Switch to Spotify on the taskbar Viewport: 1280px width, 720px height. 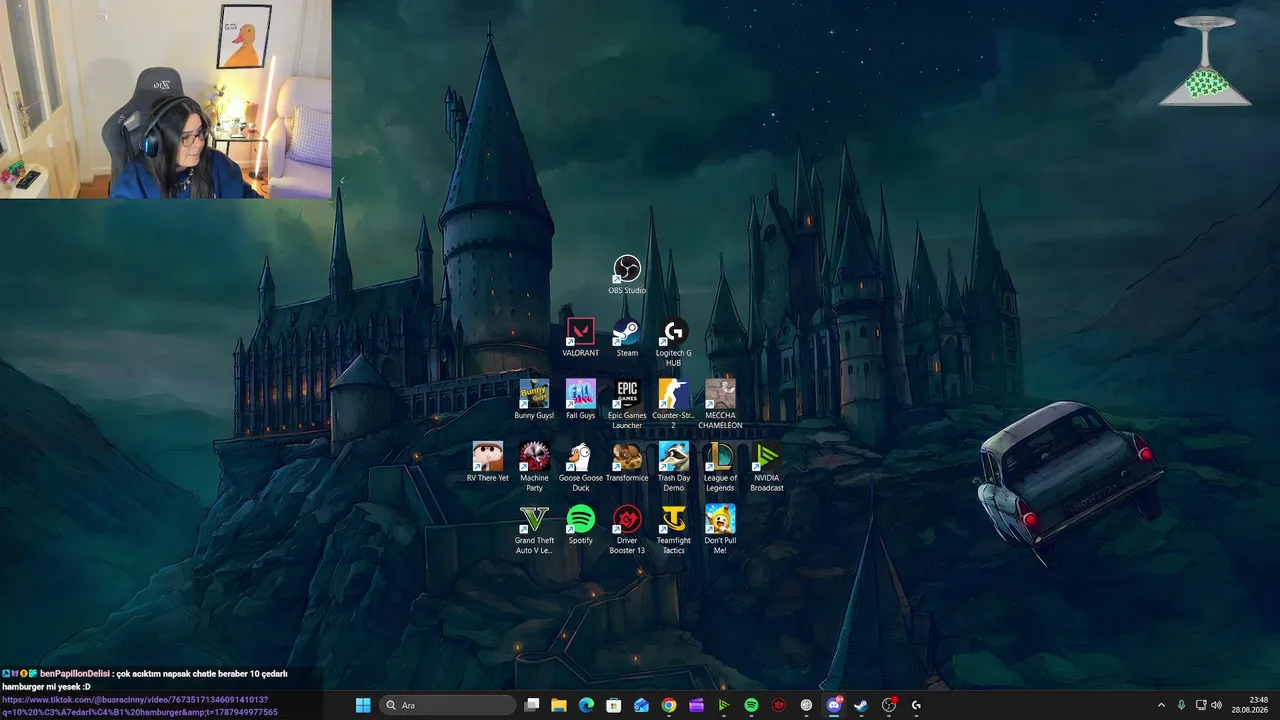pos(751,705)
